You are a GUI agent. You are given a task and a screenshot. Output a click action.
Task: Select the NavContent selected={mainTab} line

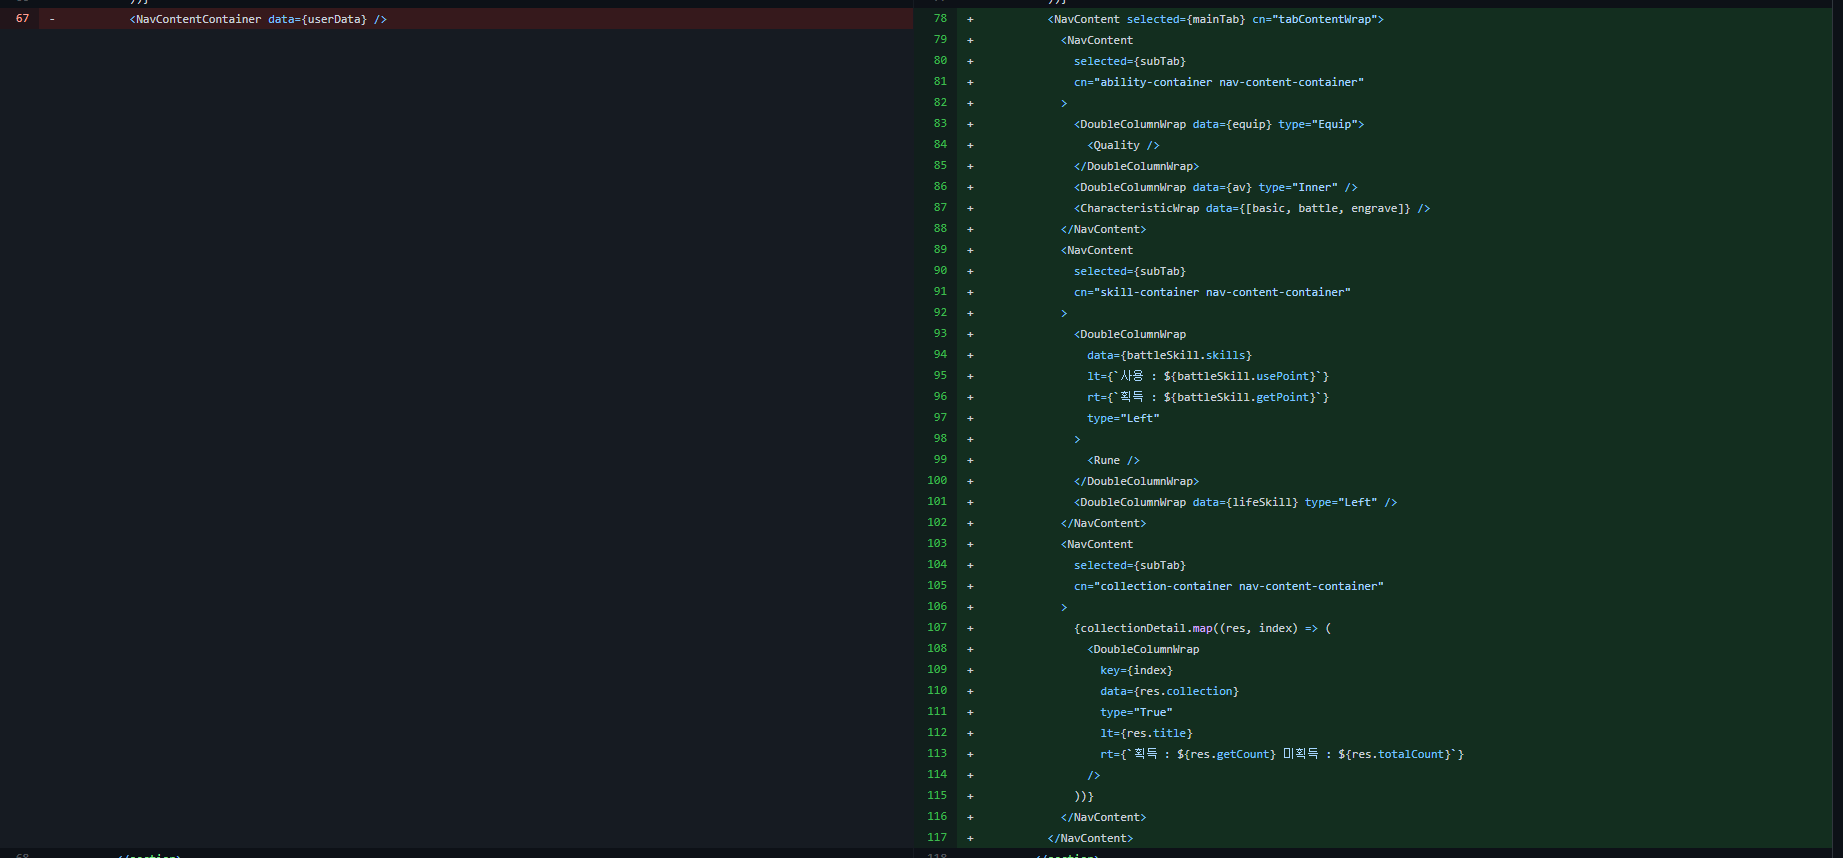[1216, 19]
